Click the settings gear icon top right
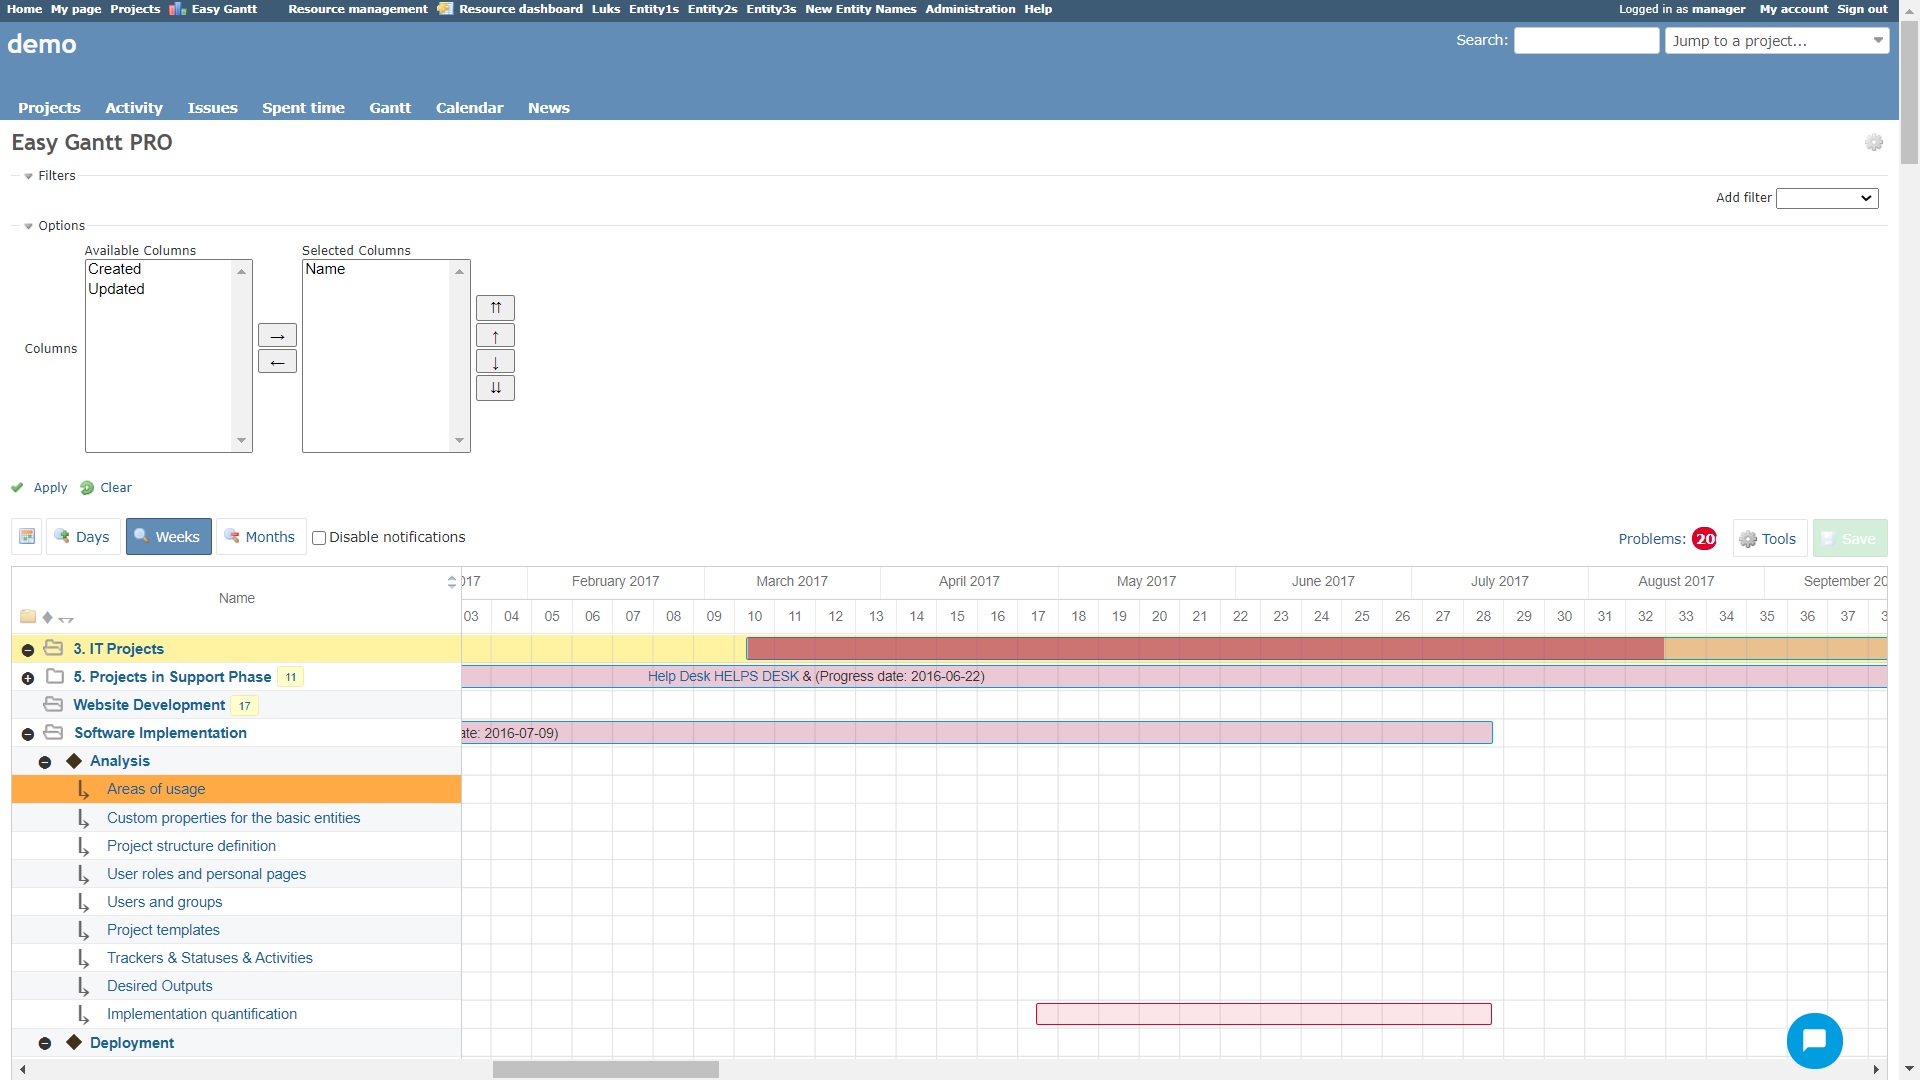1920x1080 pixels. click(x=1873, y=143)
